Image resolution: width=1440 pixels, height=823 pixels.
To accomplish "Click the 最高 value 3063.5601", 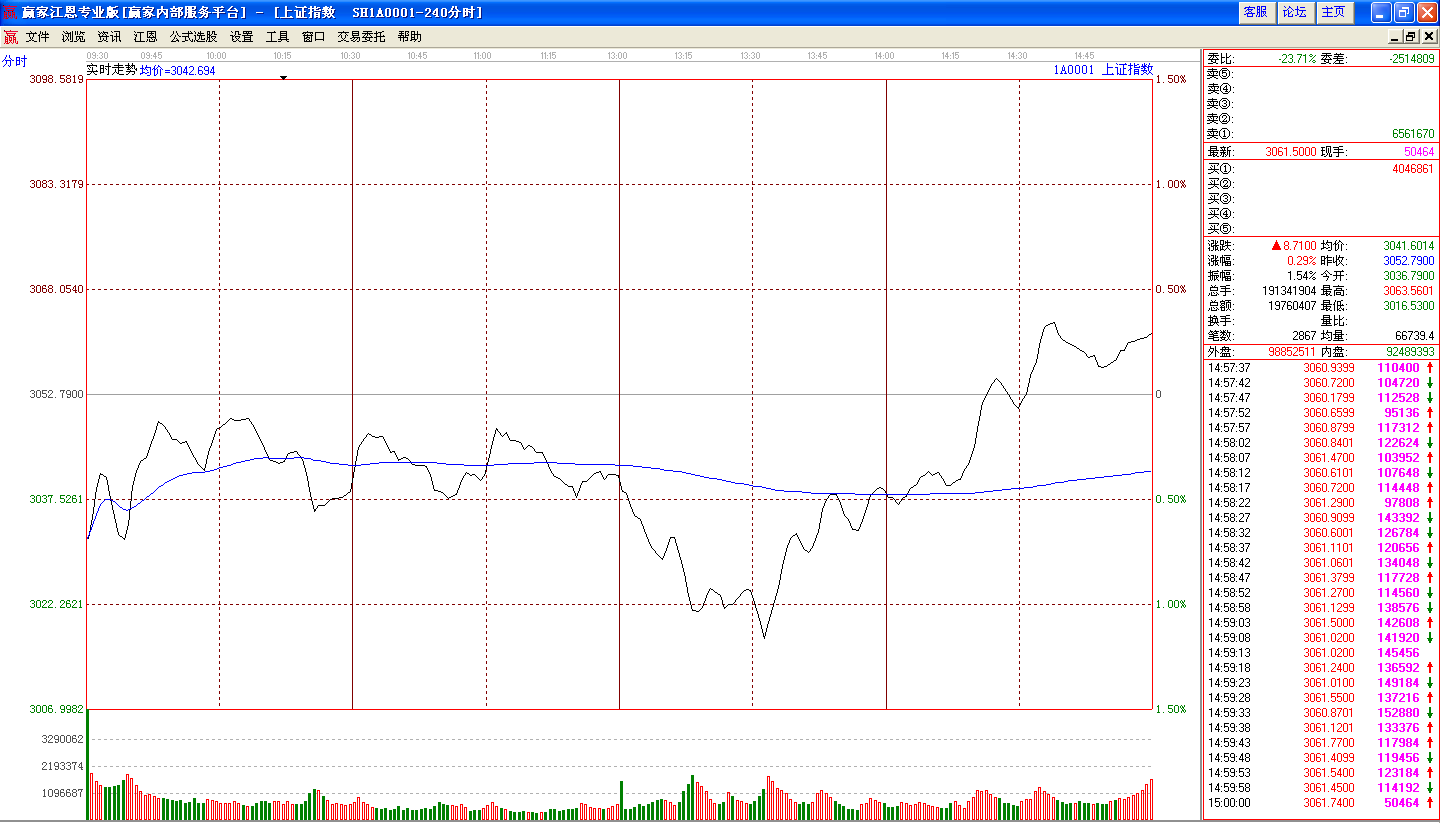I will 1409,291.
